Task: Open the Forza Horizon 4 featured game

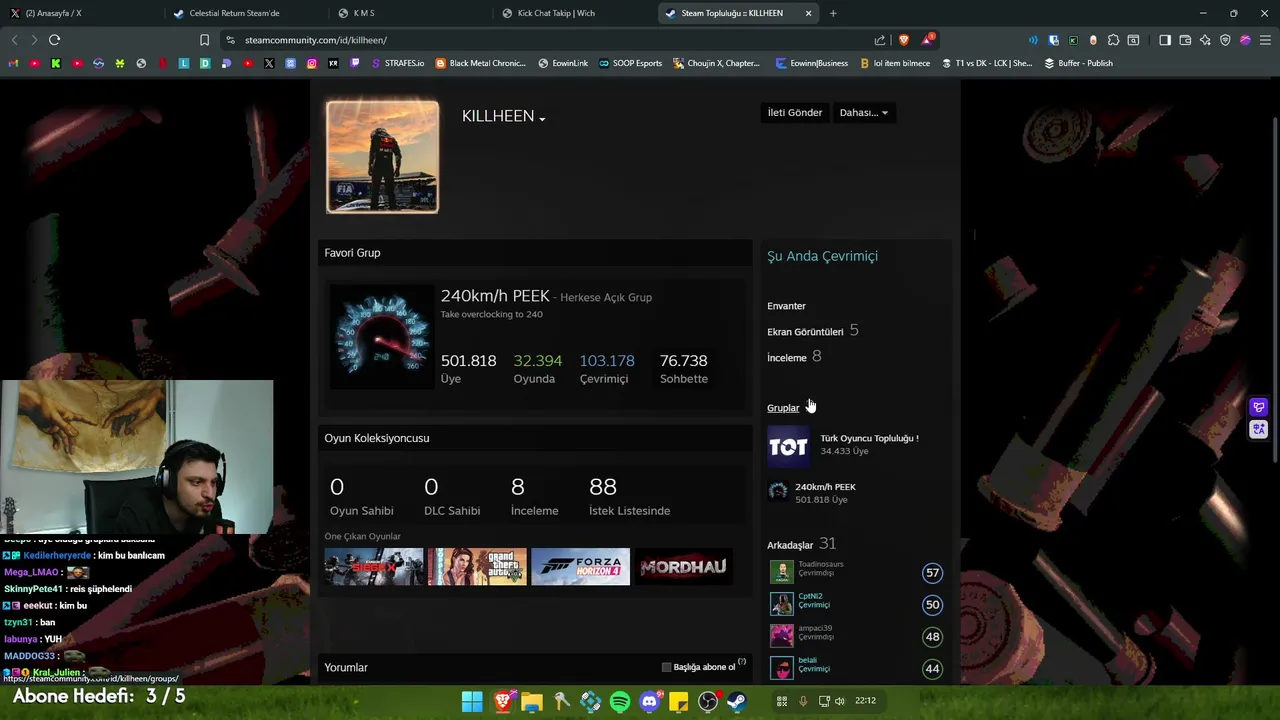Action: pos(580,567)
